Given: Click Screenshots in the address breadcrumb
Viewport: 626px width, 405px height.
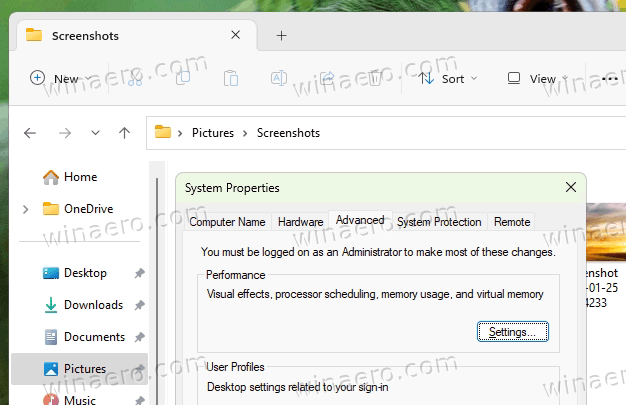Looking at the screenshot, I should click(x=288, y=133).
